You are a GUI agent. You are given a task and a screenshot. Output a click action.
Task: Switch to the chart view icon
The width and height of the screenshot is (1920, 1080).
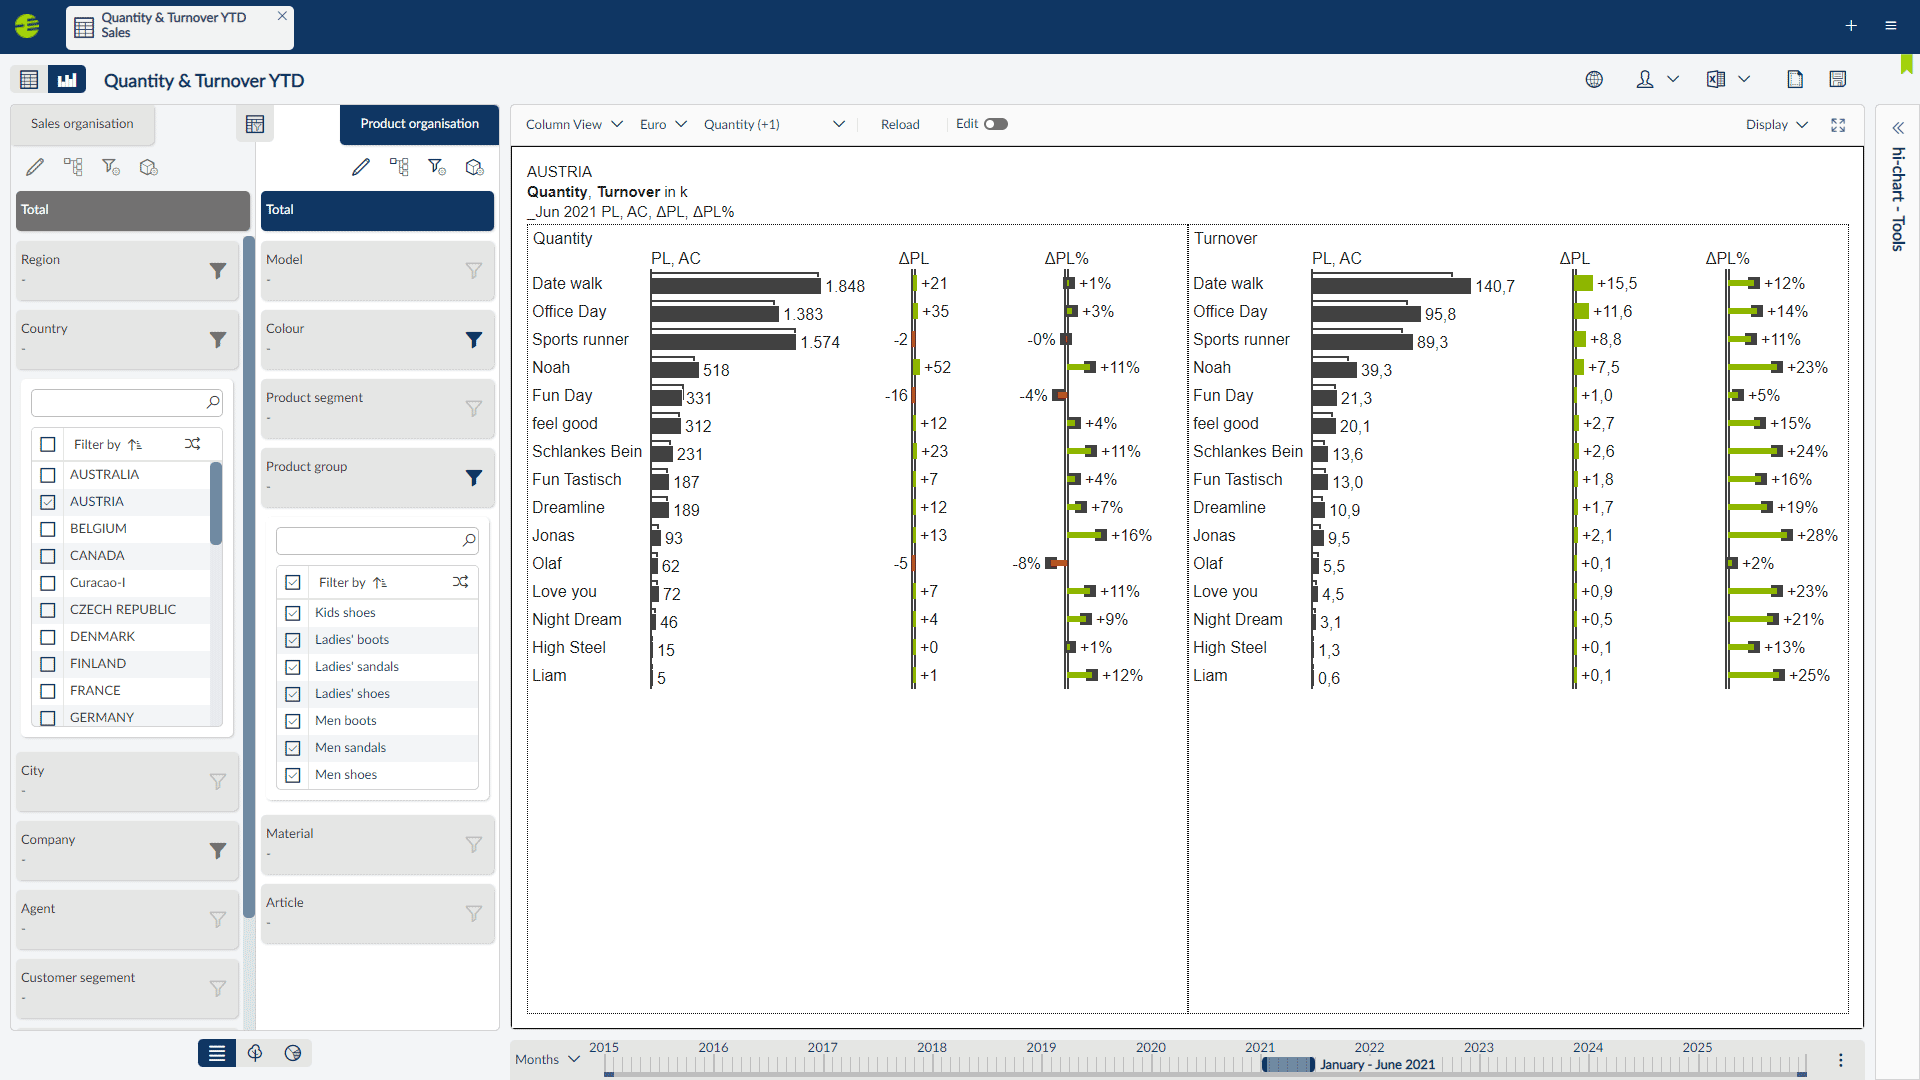coord(67,80)
